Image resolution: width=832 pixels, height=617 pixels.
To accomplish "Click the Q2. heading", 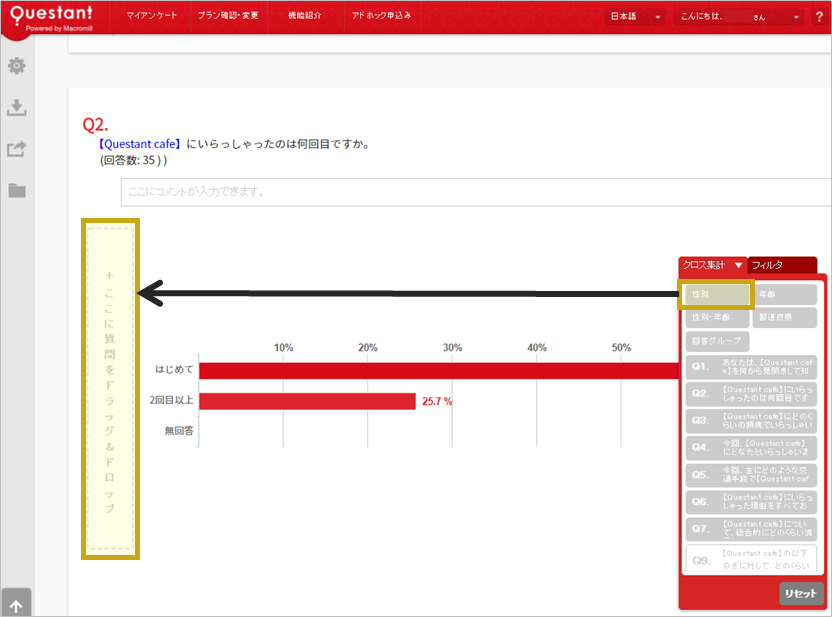I will tap(96, 125).
